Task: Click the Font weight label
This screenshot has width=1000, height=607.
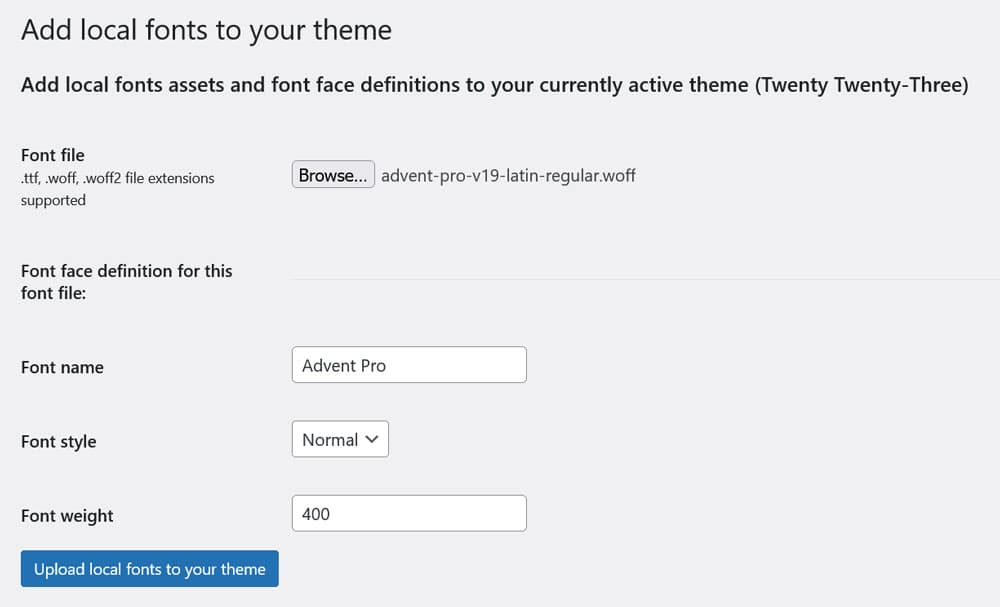Action: [67, 516]
